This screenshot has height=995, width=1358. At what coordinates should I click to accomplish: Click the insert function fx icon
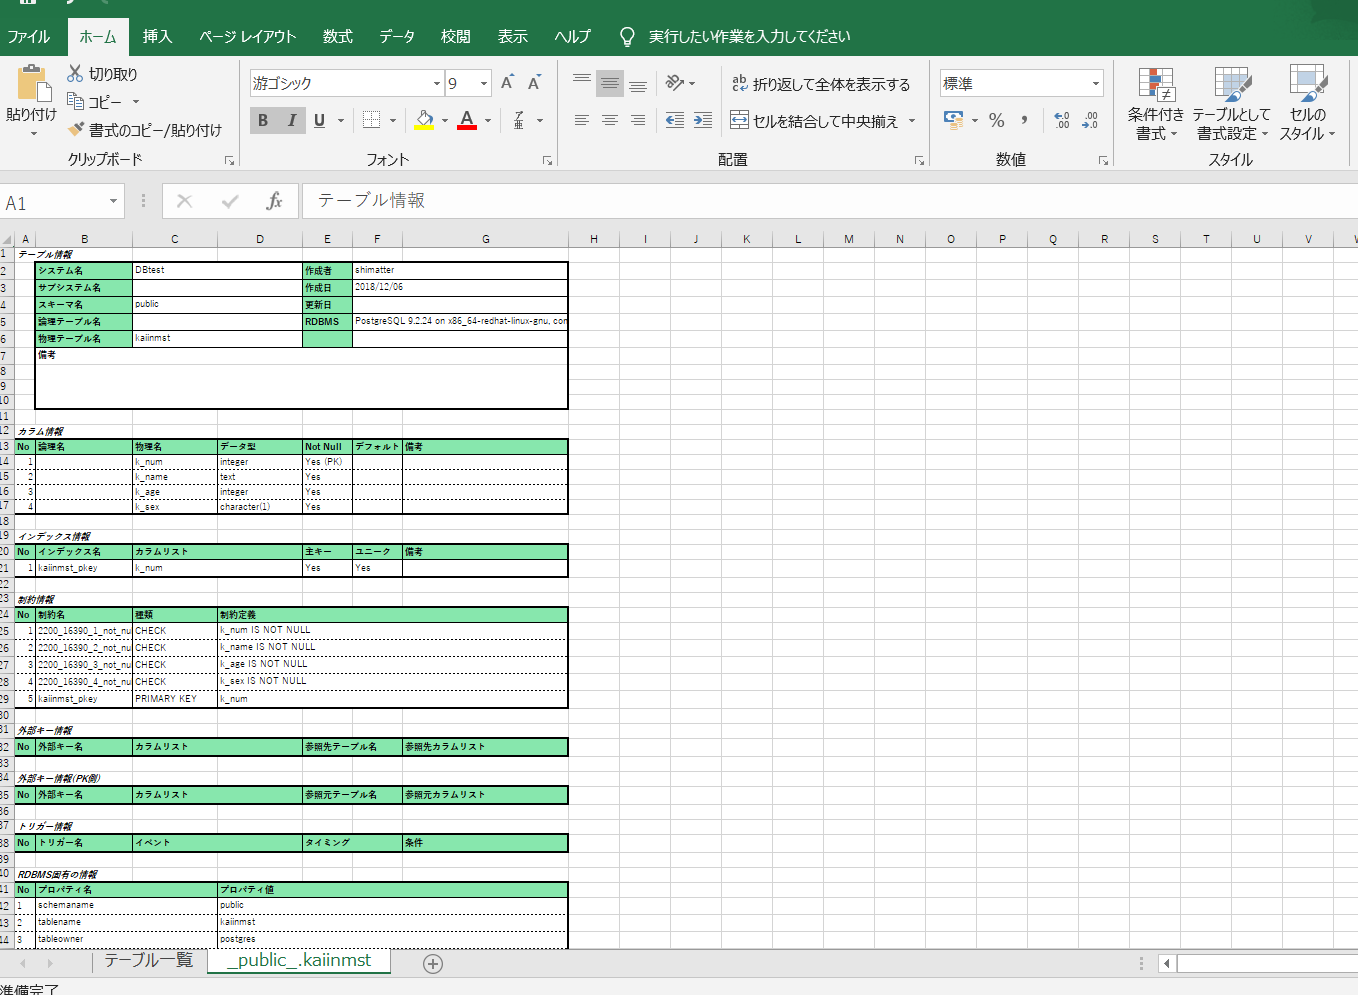click(x=274, y=201)
